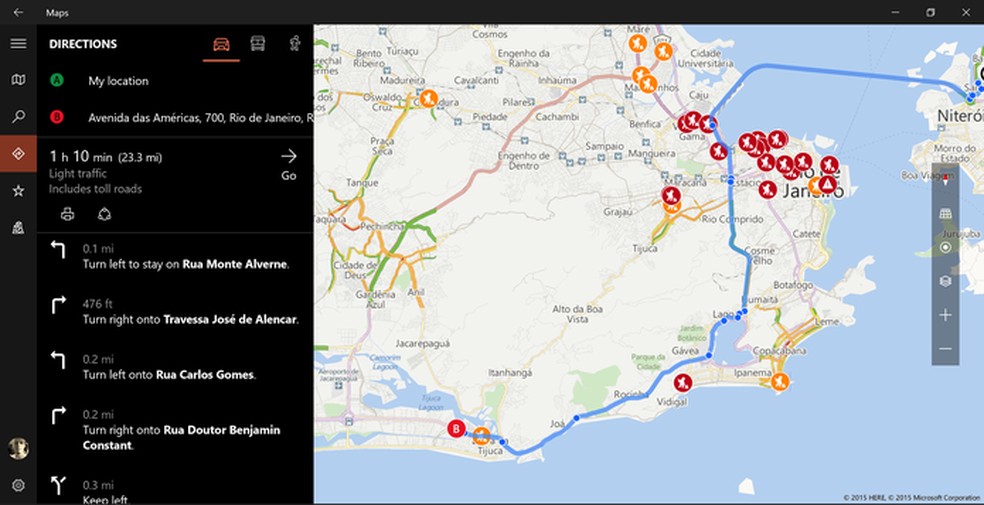
Task: Click the 'Includes toll roads' note
Action: pyautogui.click(x=95, y=189)
